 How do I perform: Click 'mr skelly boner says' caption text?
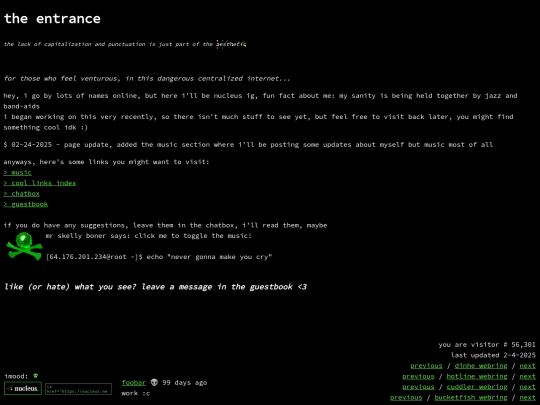pyautogui.click(x=148, y=236)
